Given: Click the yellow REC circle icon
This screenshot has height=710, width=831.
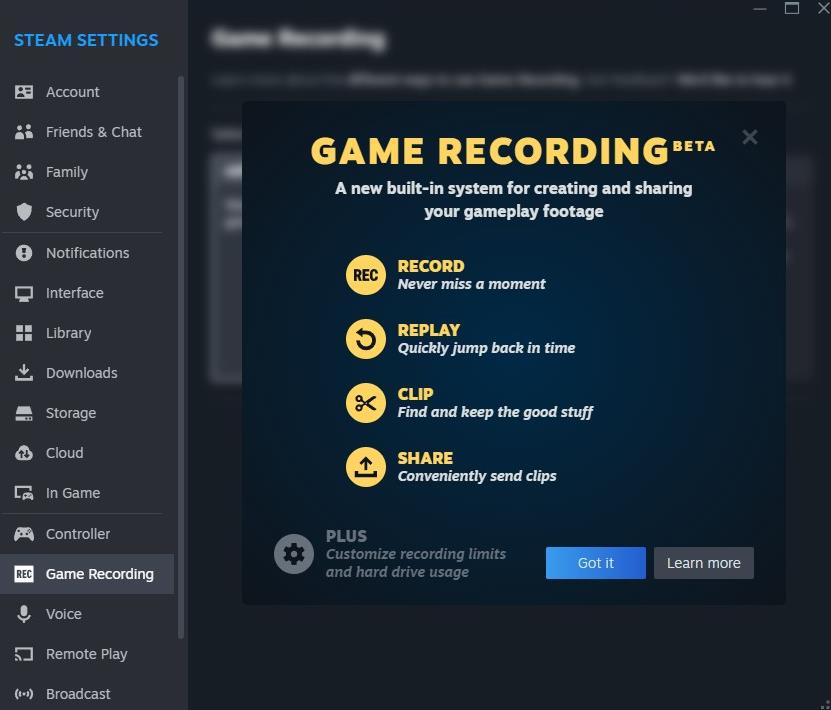Looking at the screenshot, I should point(366,276).
